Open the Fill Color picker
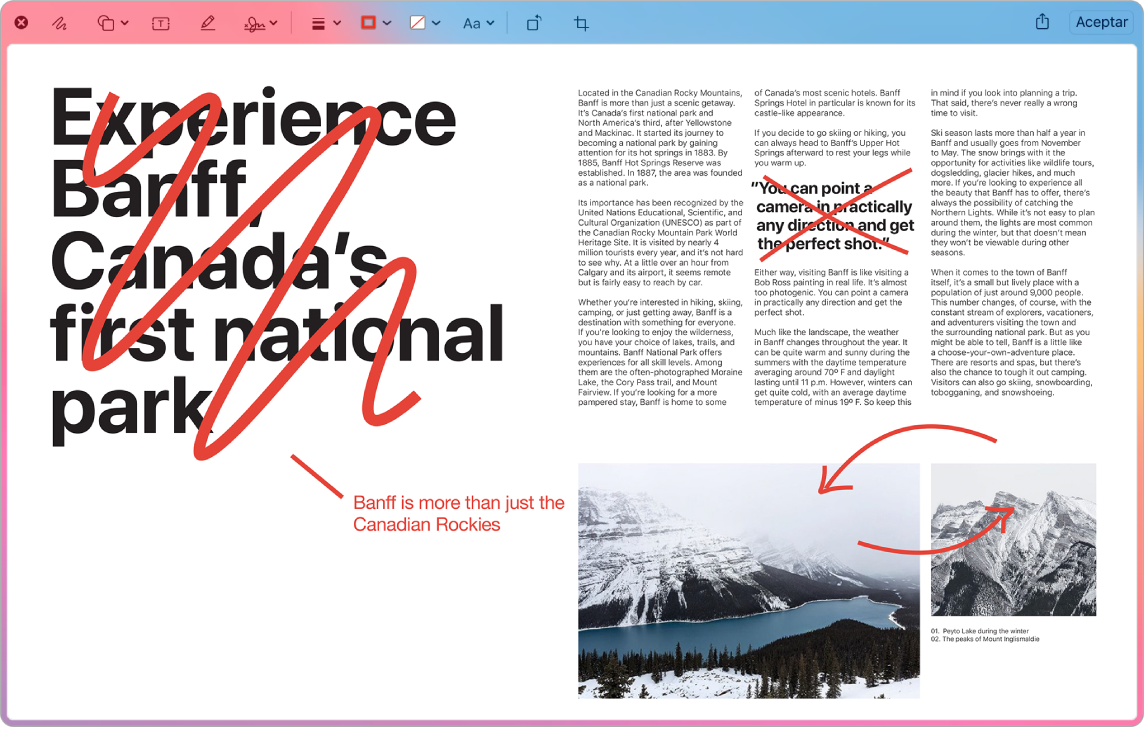The width and height of the screenshot is (1144, 729). pyautogui.click(x=417, y=22)
